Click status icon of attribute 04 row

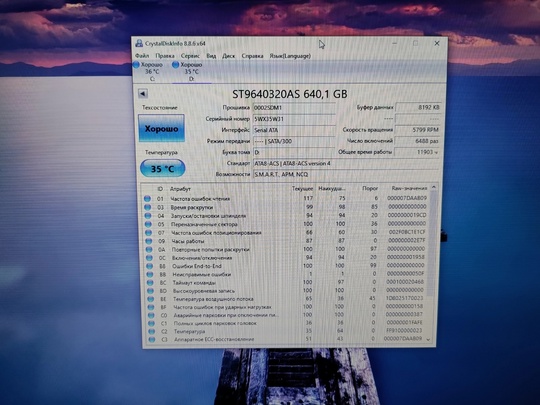(148, 216)
